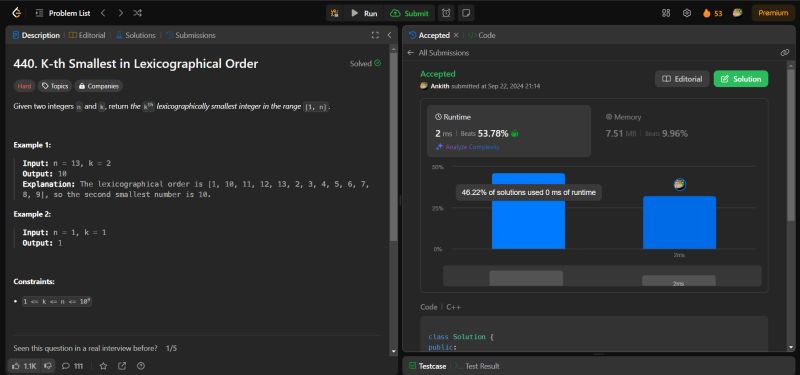Copy the submission link icon
The image size is (800, 375).
[785, 53]
